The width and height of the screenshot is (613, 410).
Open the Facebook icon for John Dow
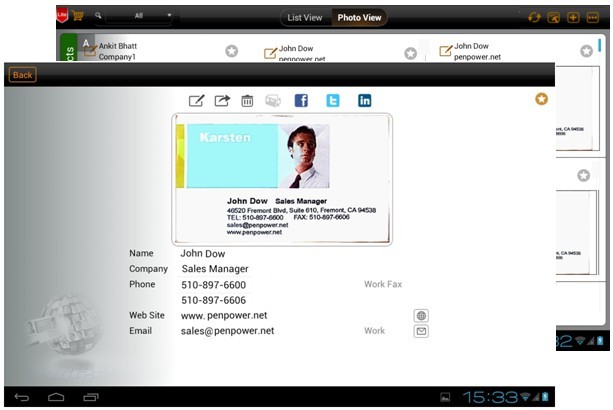(x=301, y=100)
